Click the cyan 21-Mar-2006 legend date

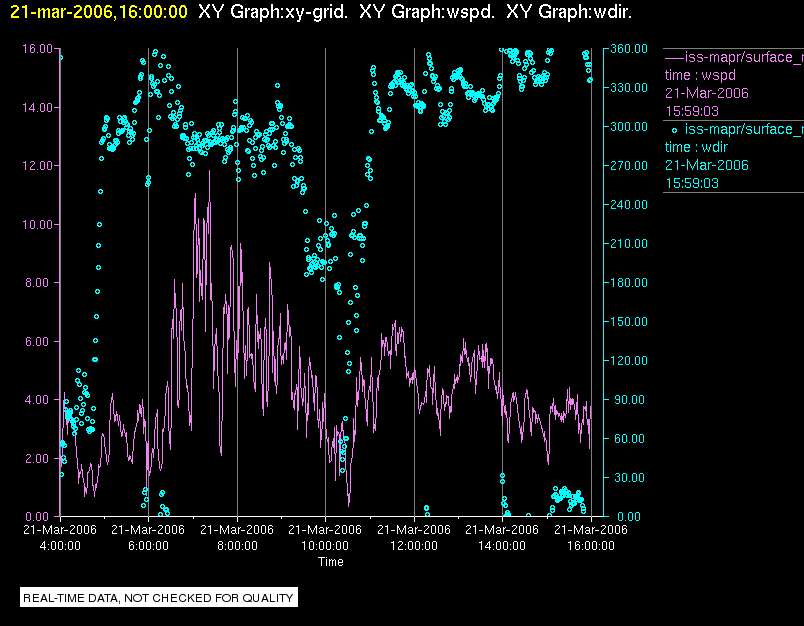tap(707, 165)
